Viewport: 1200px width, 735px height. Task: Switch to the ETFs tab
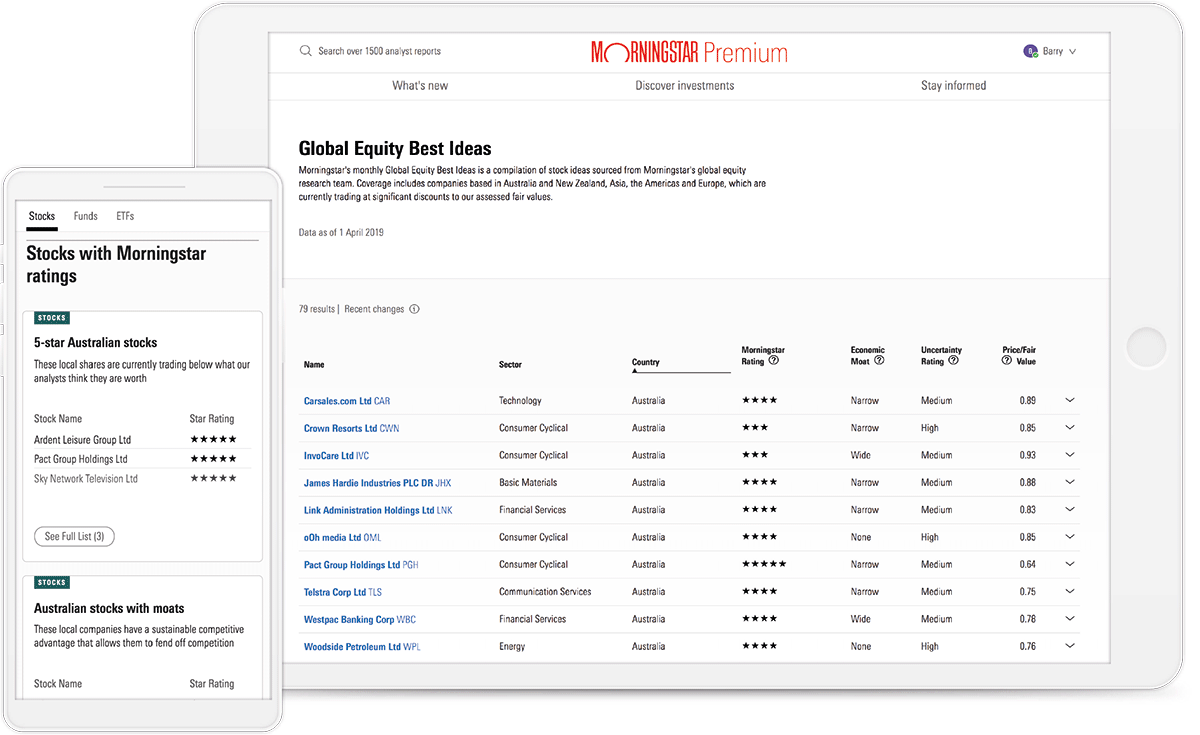click(x=125, y=216)
